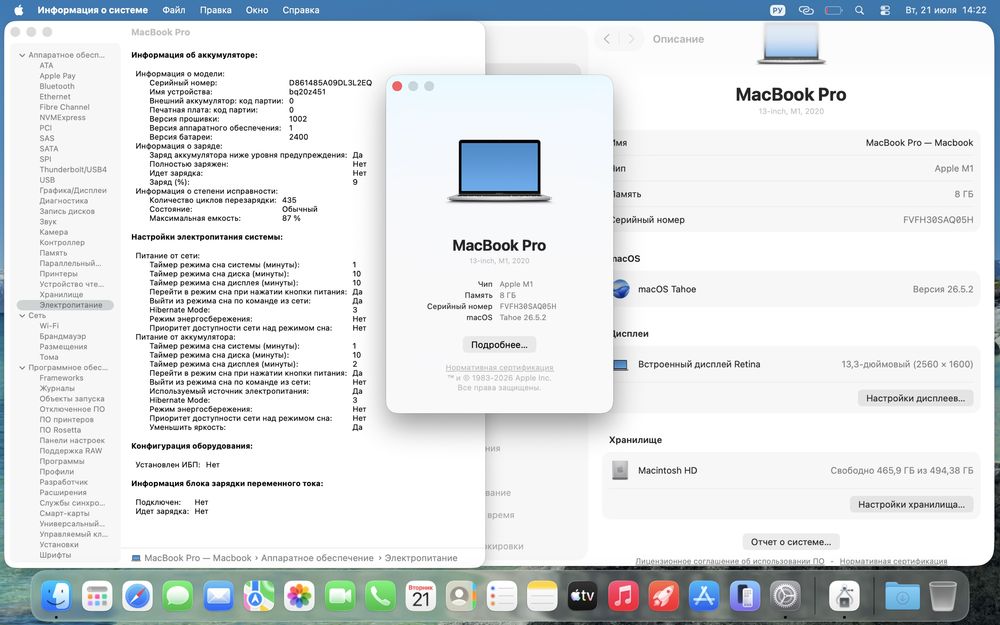Screen dimensions: 1000x625
Task: Click the menu bar date and time
Action: [x=946, y=10]
